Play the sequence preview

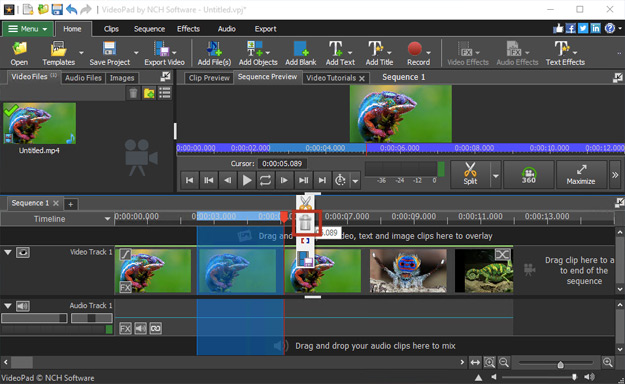[x=247, y=181]
